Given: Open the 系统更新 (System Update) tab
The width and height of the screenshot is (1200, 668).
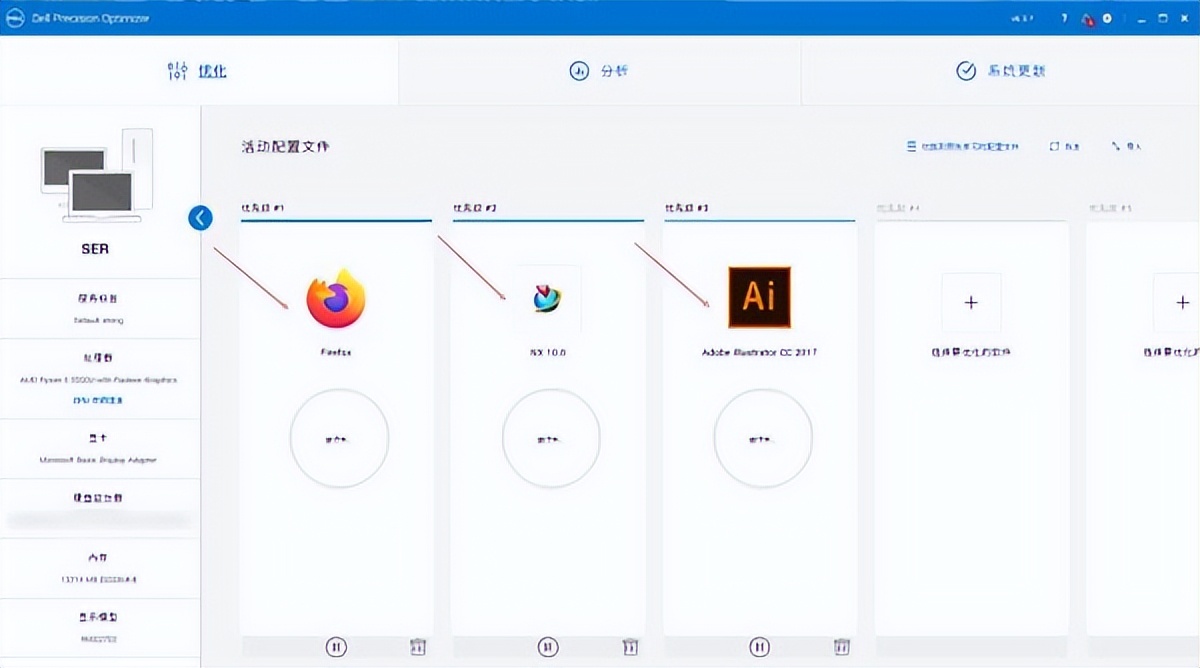Looking at the screenshot, I should (x=1000, y=71).
